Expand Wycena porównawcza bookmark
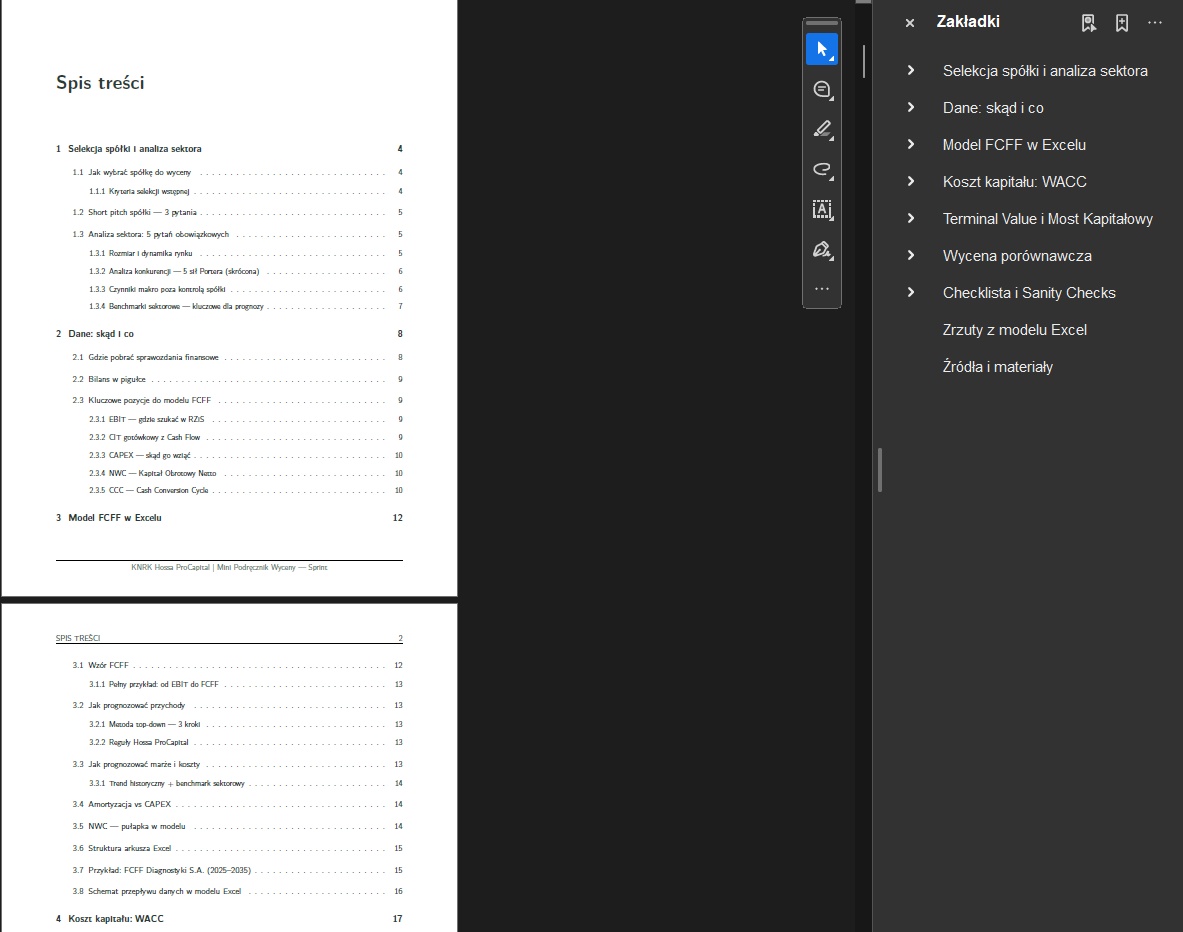The width and height of the screenshot is (1183, 932). (911, 255)
